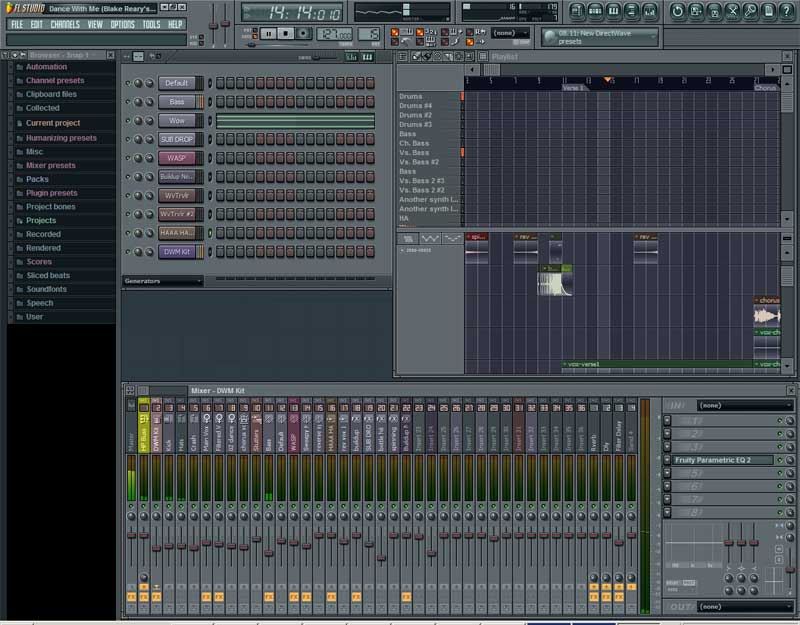Viewport: 800px width, 625px height.
Task: Open the Generators filter dropdown
Action: (x=163, y=281)
